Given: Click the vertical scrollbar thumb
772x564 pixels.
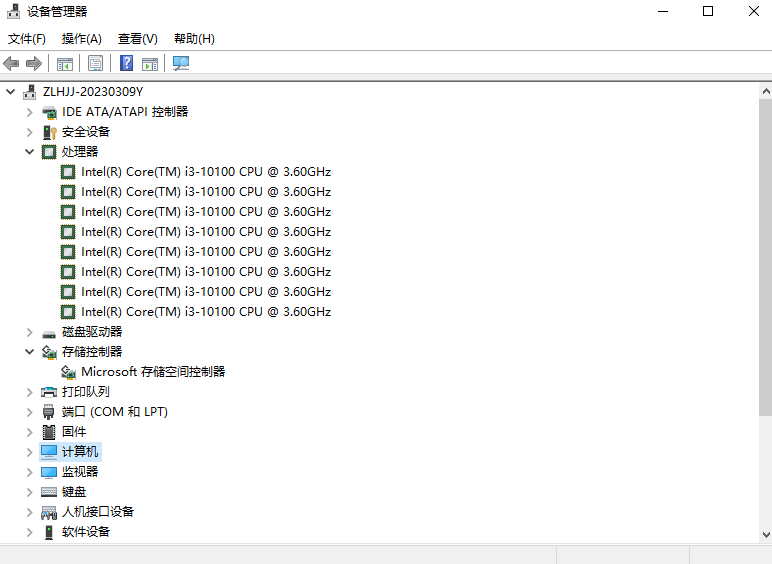Looking at the screenshot, I should point(766,257).
